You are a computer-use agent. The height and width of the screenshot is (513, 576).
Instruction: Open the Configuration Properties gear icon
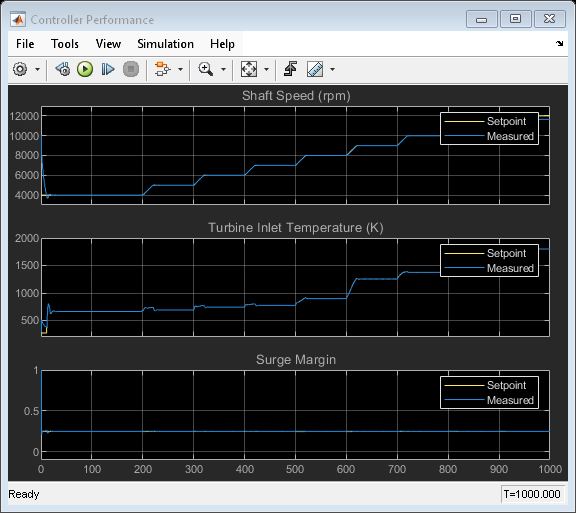point(20,69)
